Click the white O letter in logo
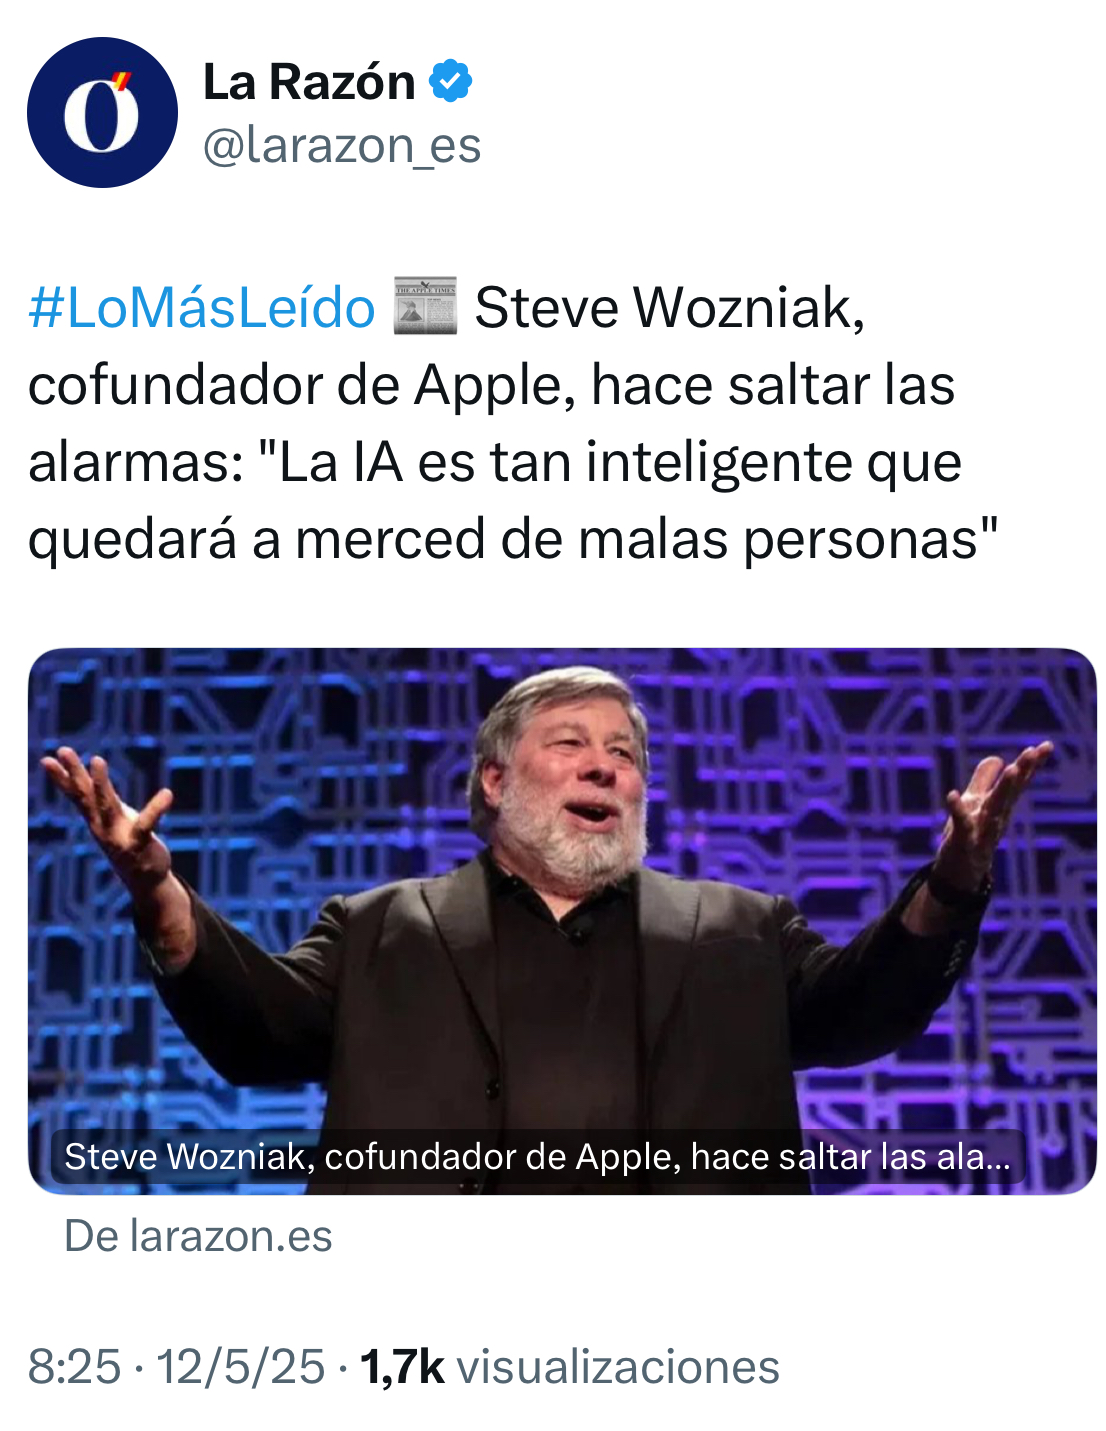 (100, 118)
